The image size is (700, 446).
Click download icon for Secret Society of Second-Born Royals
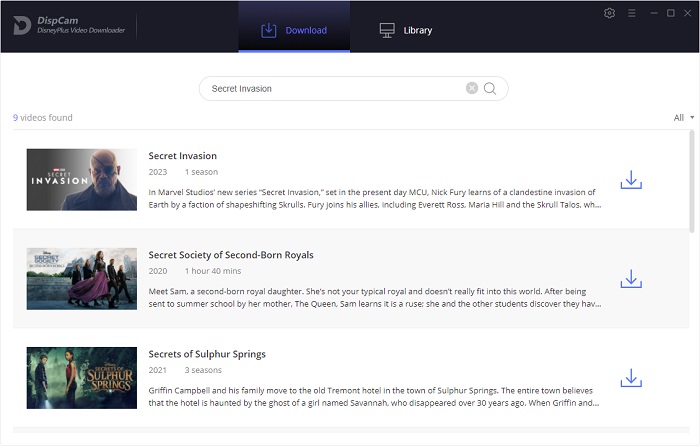(631, 278)
